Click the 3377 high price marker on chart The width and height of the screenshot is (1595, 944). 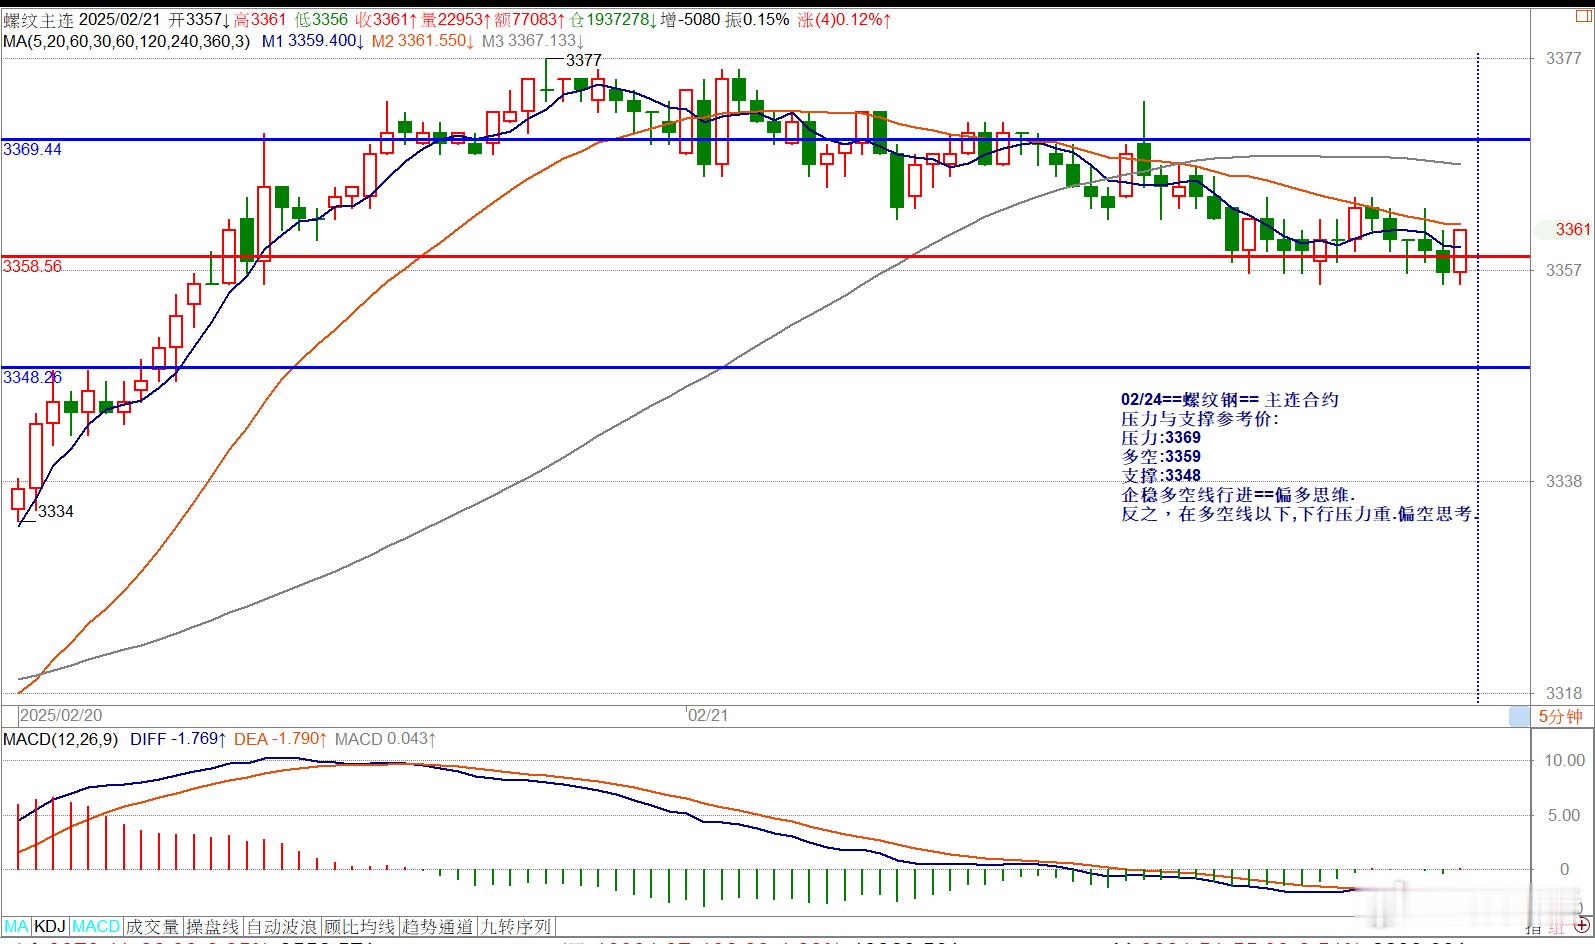[x=584, y=60]
